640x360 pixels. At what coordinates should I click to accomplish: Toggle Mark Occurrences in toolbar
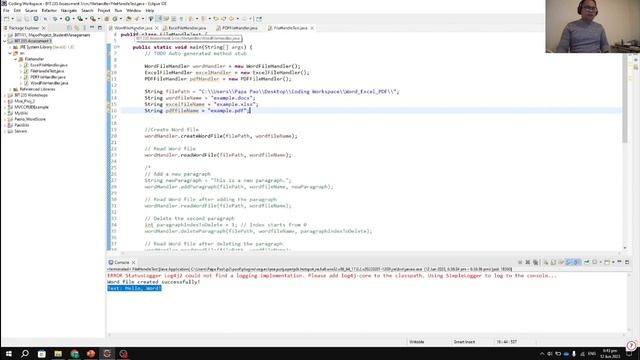(x=160, y=19)
